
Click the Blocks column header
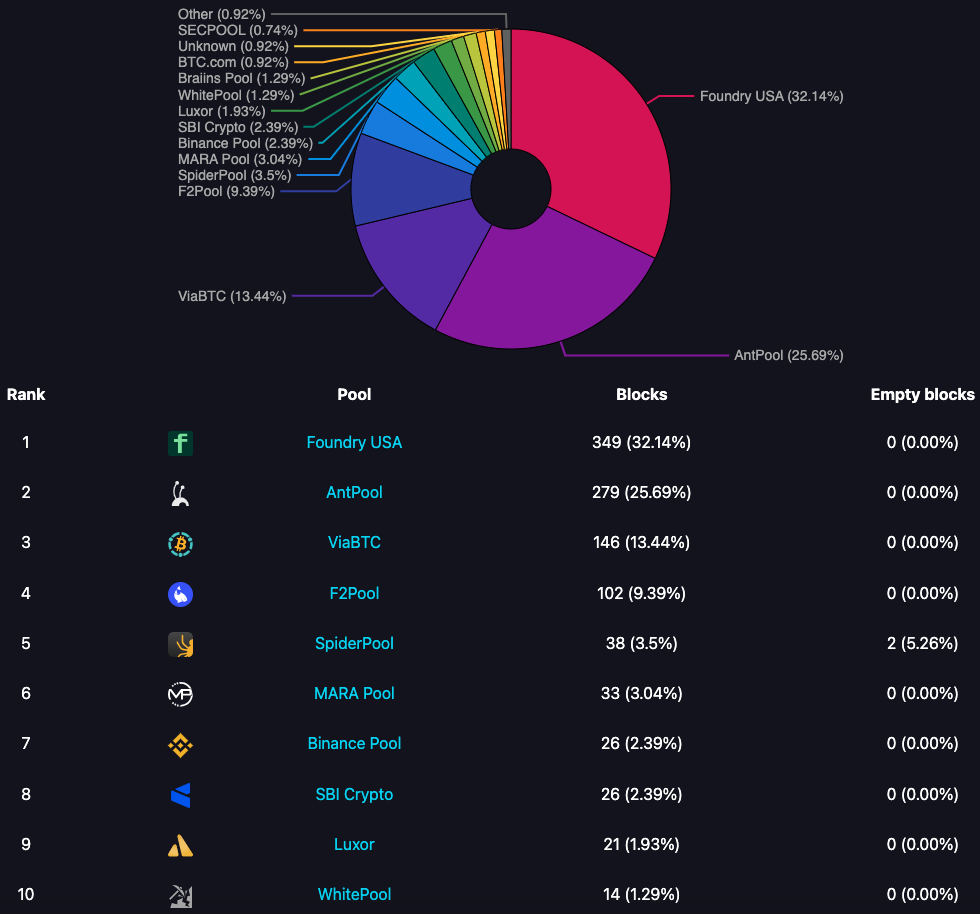coord(641,394)
